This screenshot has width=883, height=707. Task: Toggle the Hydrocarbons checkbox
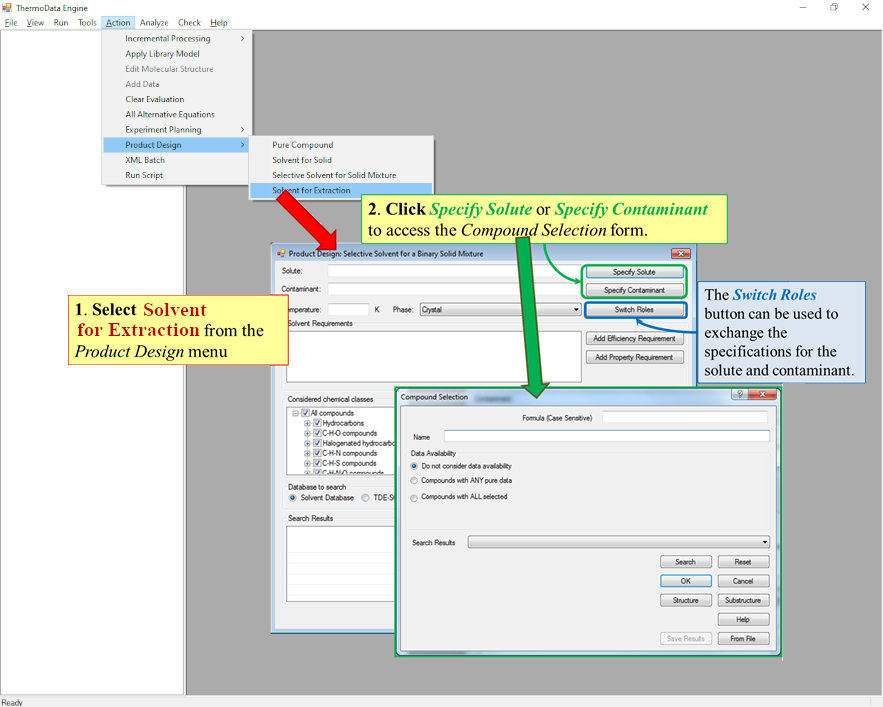(317, 423)
